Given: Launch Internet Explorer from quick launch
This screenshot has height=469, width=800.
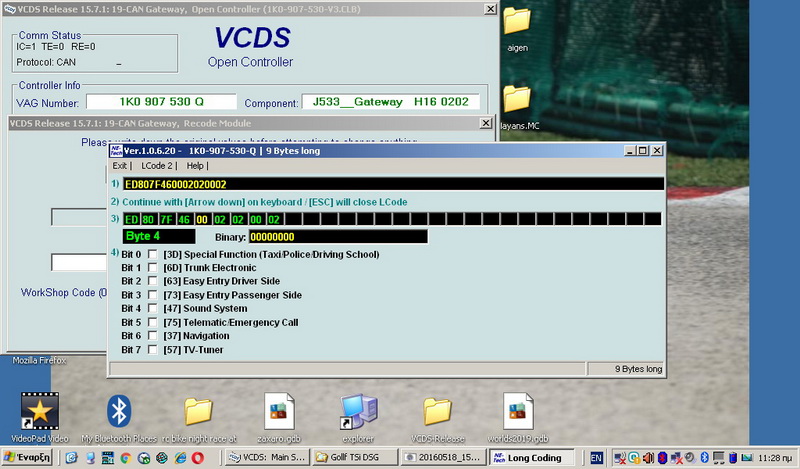Looking at the screenshot, I should 180,458.
